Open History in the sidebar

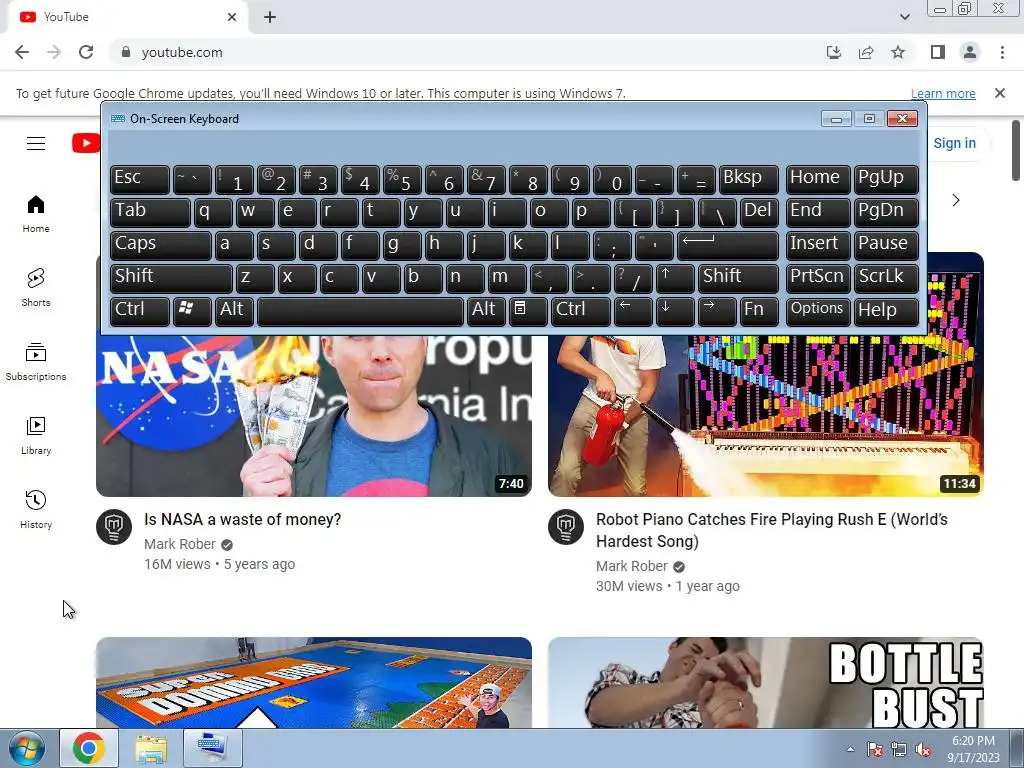[x=36, y=509]
